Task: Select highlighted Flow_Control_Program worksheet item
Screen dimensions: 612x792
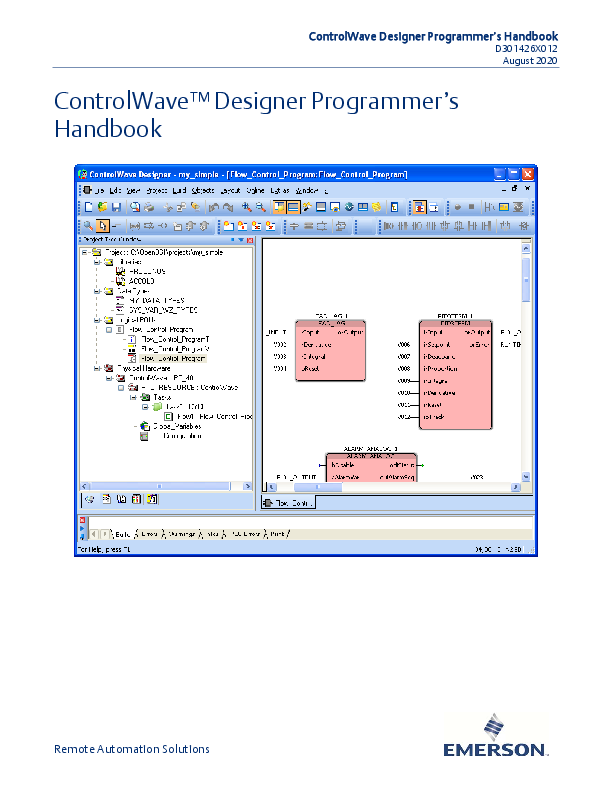Action: (x=173, y=359)
